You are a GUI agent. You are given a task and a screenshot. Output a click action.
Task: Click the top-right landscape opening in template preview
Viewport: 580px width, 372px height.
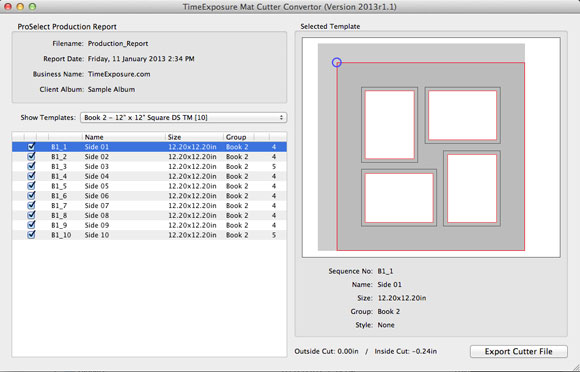click(x=462, y=115)
